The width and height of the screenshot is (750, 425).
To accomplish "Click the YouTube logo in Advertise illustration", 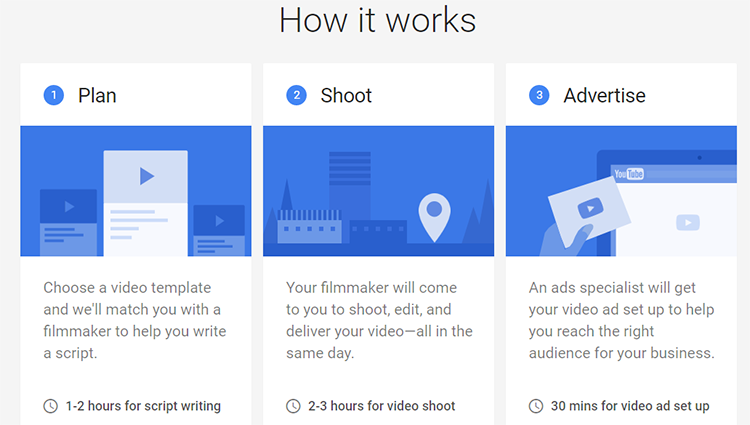I will click(628, 174).
